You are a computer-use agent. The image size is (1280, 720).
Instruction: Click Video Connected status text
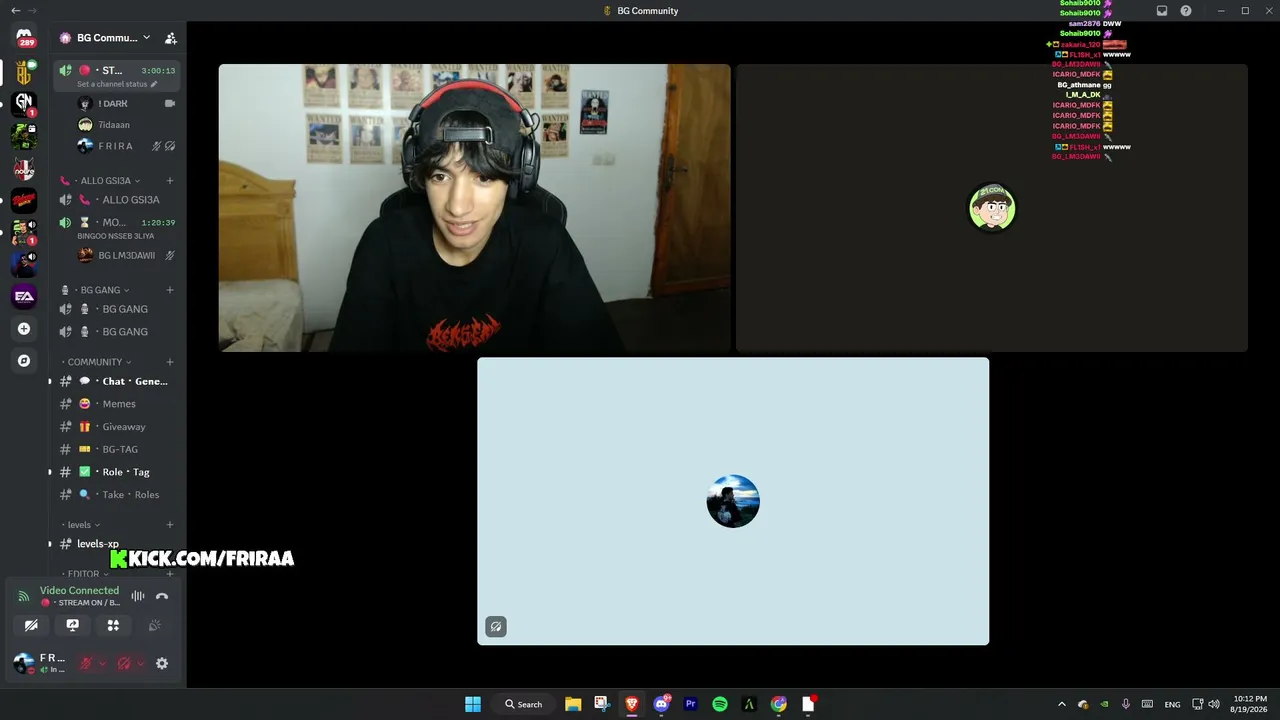[79, 590]
